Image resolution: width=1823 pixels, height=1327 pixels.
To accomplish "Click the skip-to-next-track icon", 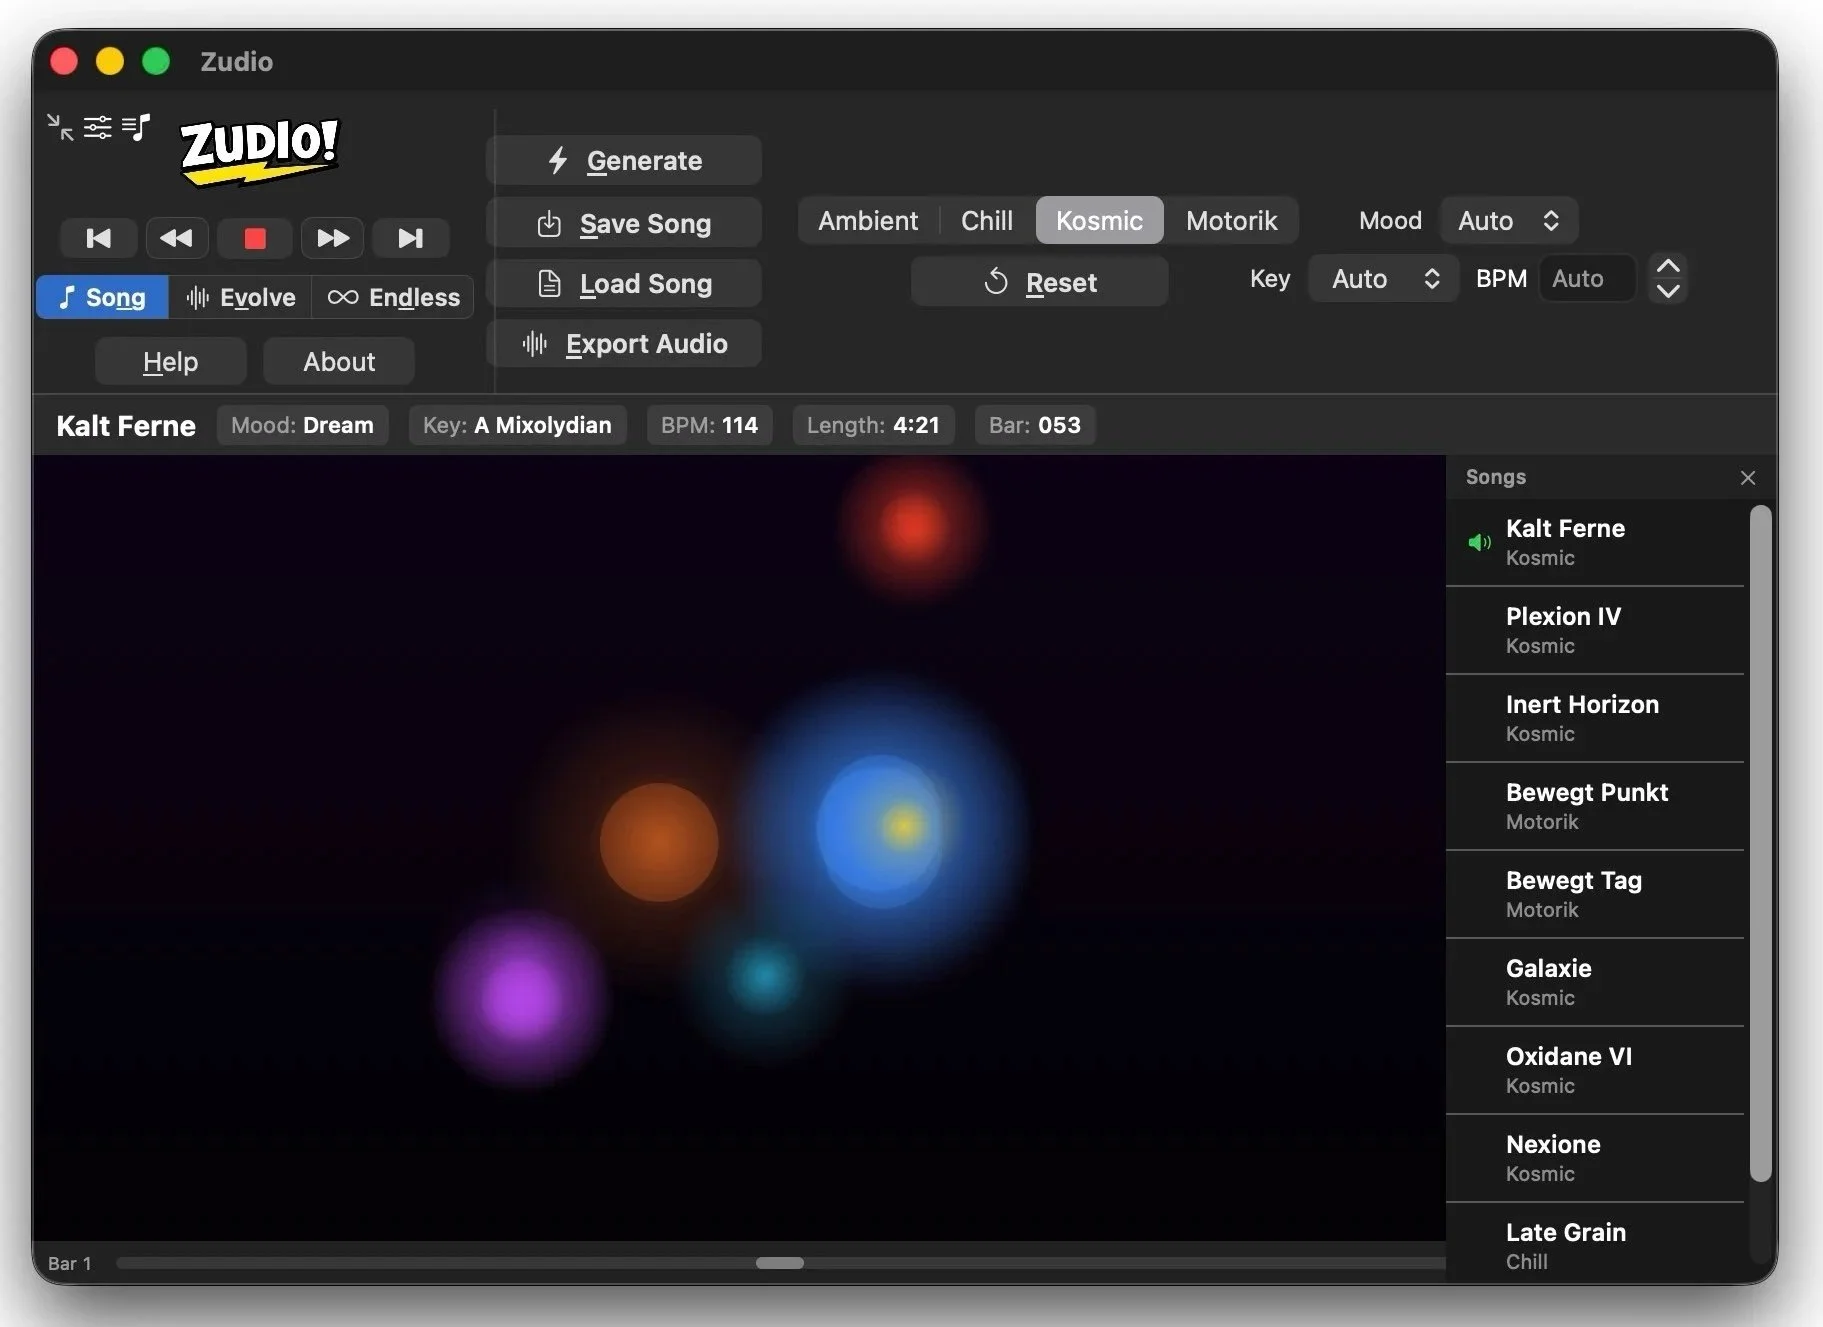I will pos(409,238).
